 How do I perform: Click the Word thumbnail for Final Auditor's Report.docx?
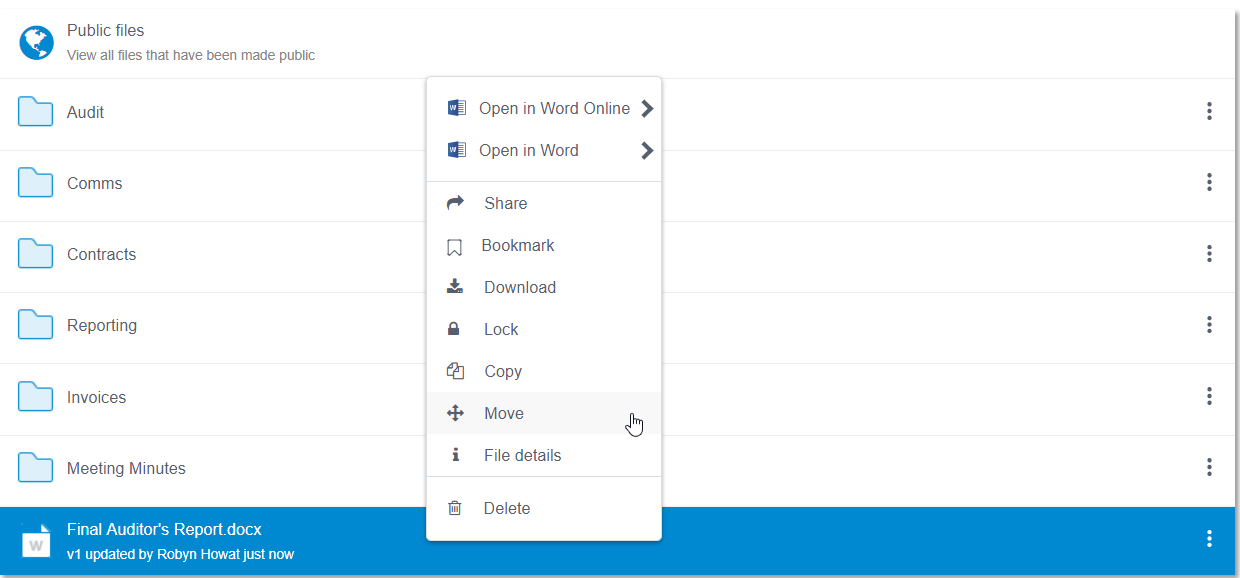(x=36, y=540)
